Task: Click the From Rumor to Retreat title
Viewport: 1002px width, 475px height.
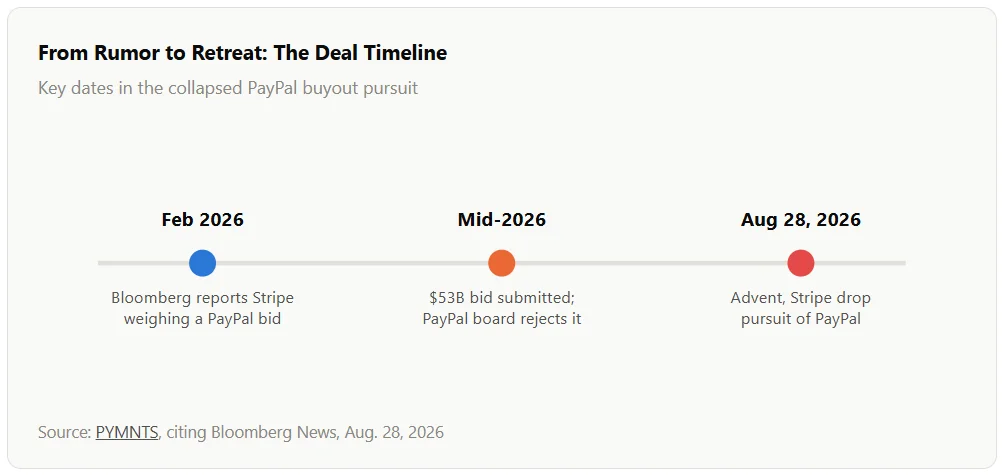Action: [242, 53]
